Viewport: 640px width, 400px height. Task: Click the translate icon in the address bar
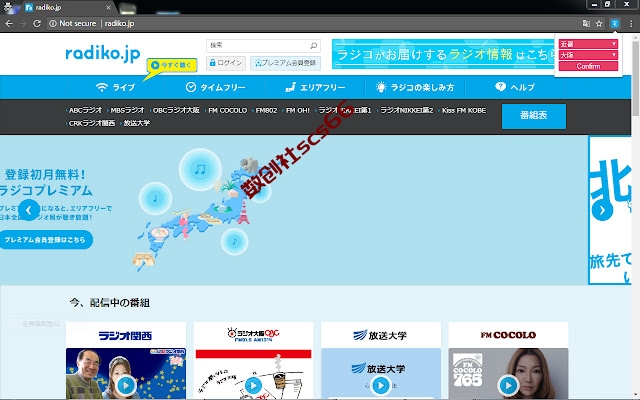click(x=586, y=24)
